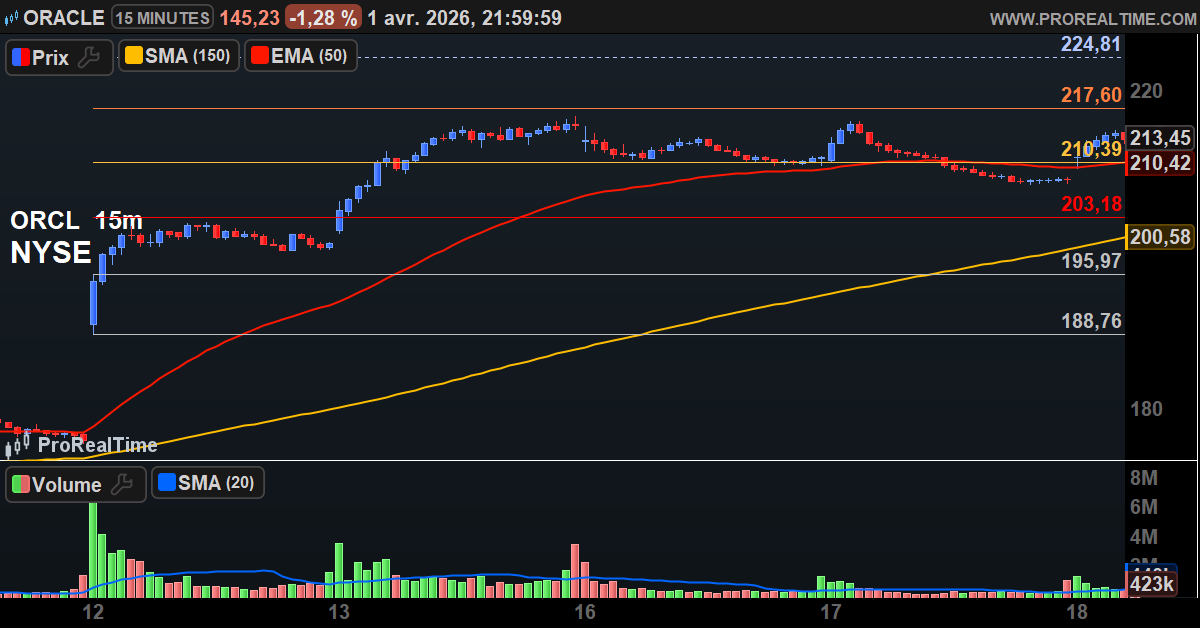Viewport: 1200px width, 628px height.
Task: Click the blue-red price color icon in Prix button
Action: click(22, 57)
